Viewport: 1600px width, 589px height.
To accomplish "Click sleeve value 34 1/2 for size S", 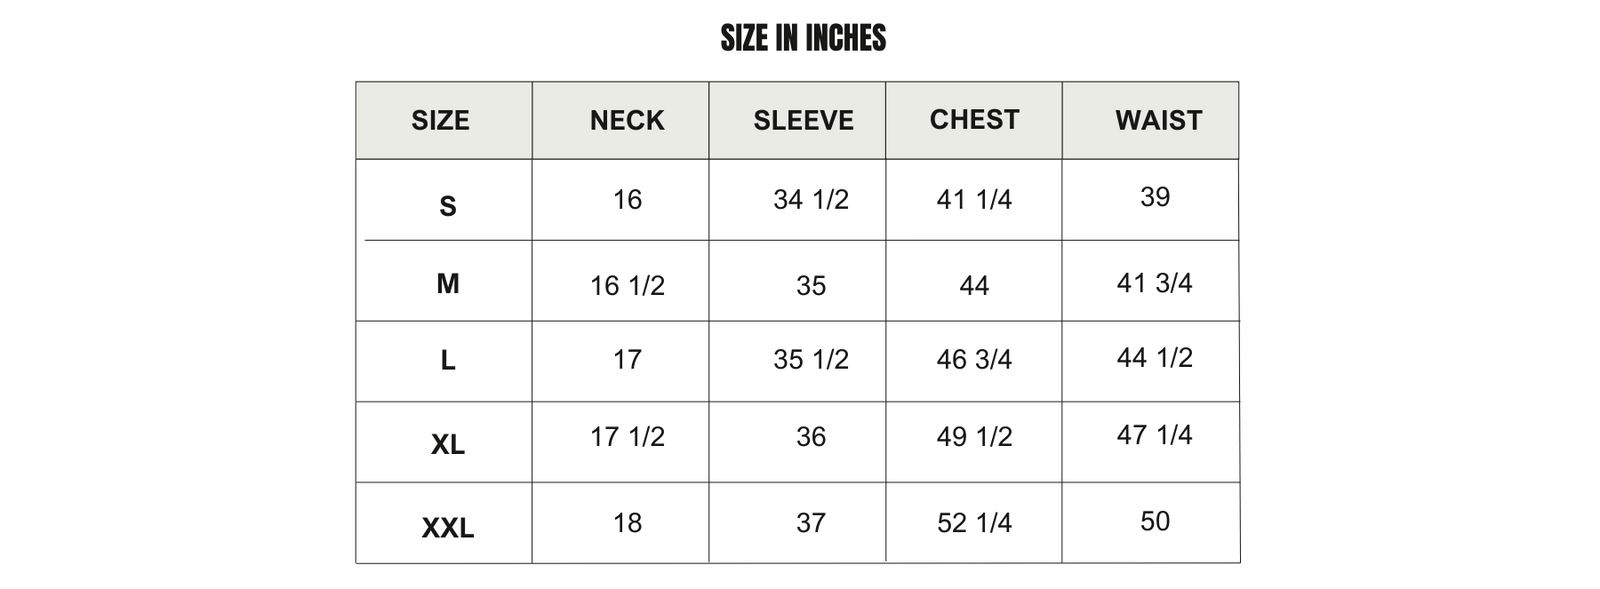I will tap(810, 200).
